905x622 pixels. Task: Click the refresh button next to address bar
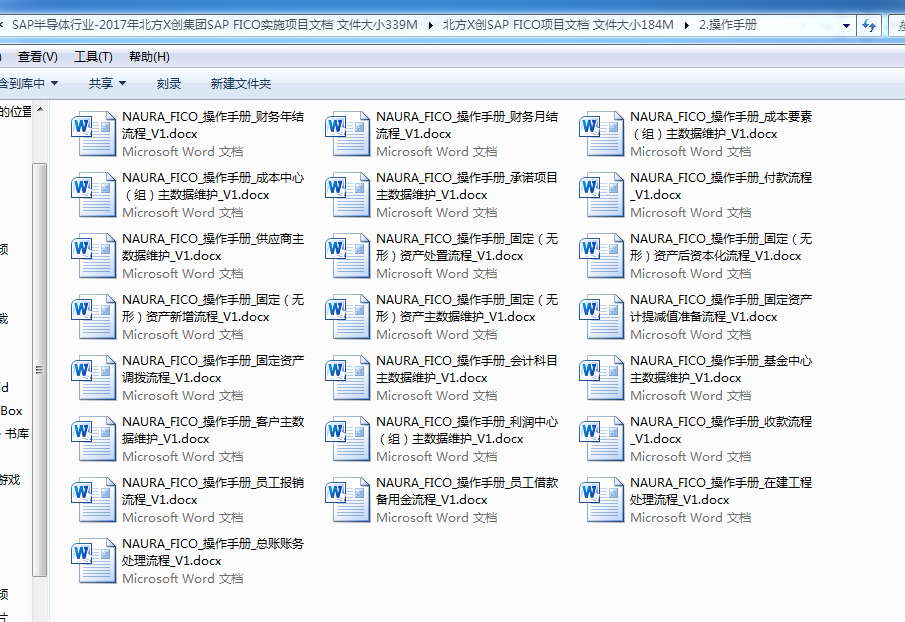pos(869,25)
